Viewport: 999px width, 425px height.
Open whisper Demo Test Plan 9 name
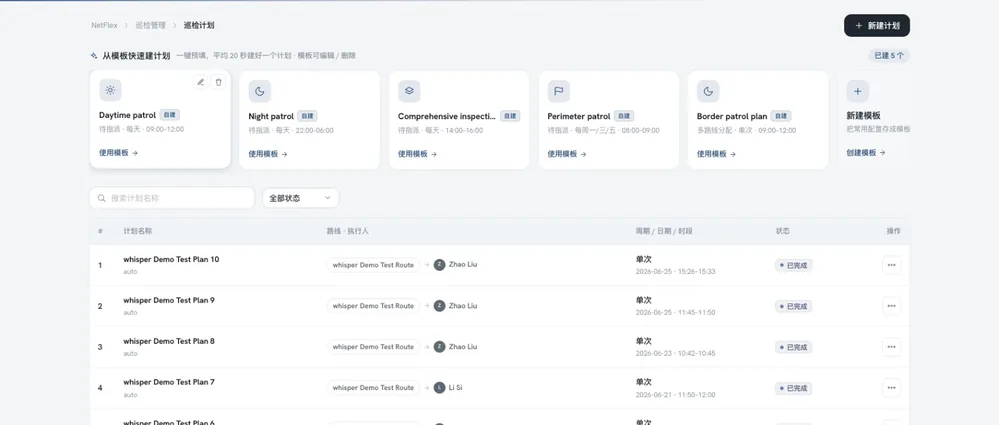pos(169,300)
